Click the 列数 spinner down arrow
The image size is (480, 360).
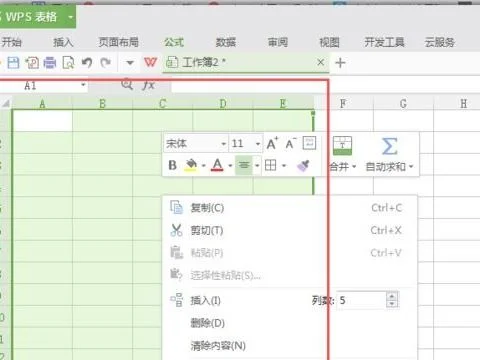point(392,304)
